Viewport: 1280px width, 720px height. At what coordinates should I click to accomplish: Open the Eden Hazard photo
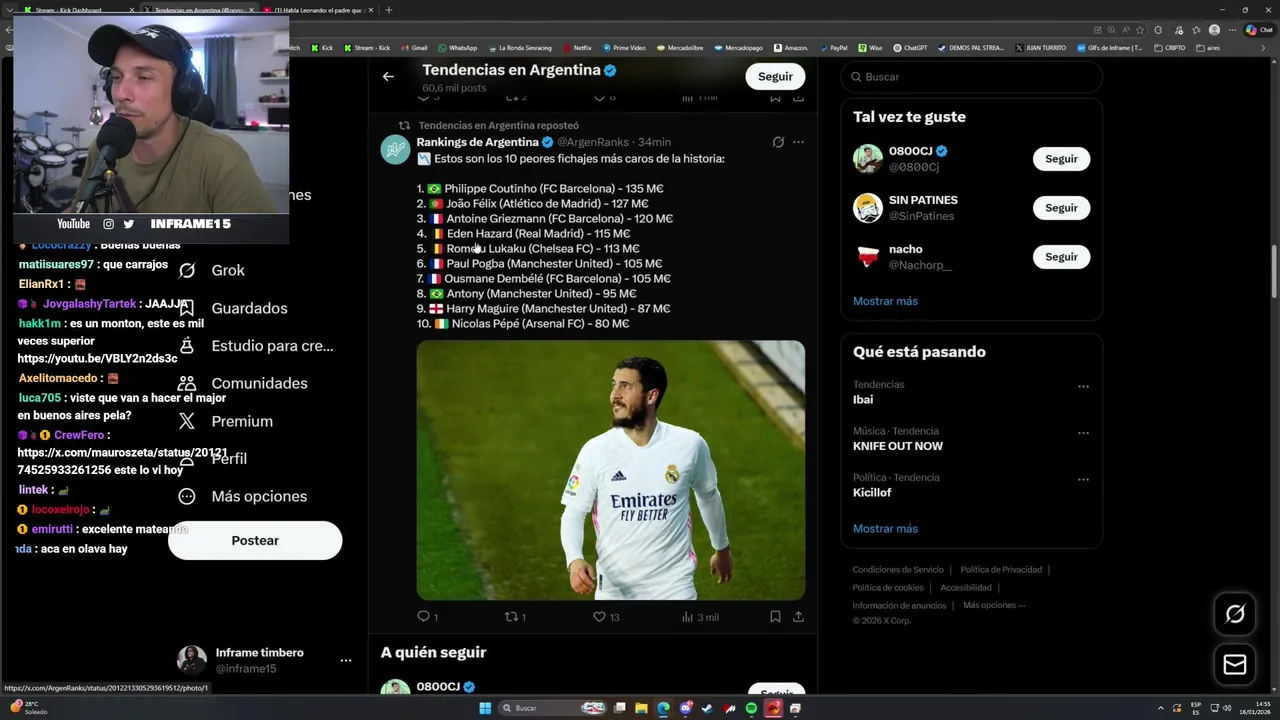point(610,470)
